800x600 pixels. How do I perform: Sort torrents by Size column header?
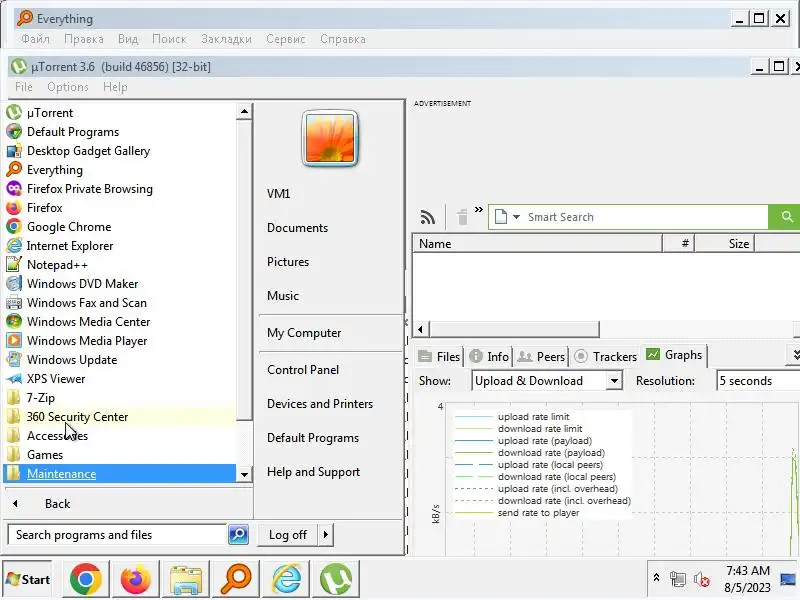coord(724,243)
